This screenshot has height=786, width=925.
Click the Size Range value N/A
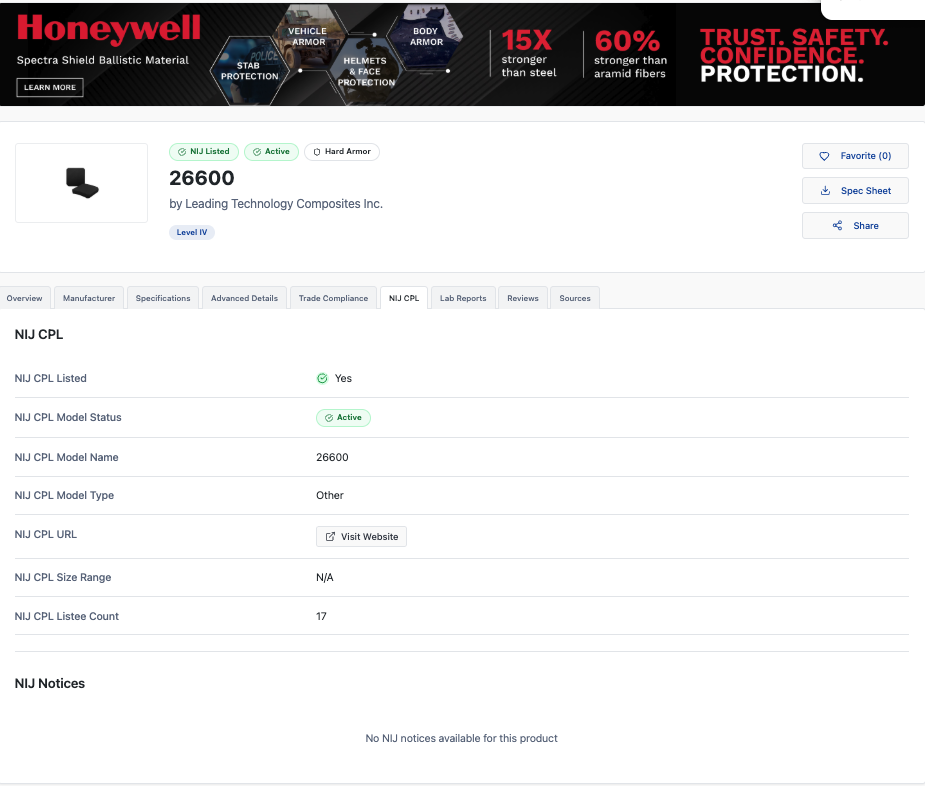click(324, 577)
